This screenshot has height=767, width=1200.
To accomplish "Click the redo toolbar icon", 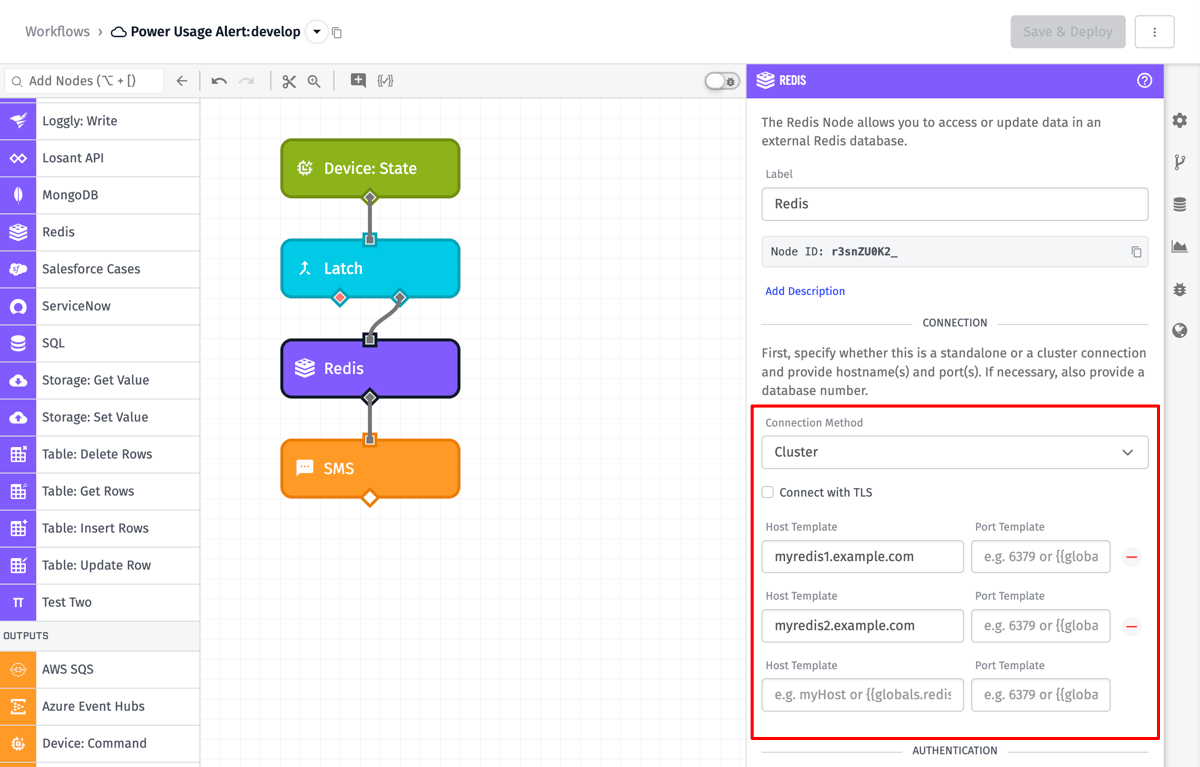I will [247, 81].
